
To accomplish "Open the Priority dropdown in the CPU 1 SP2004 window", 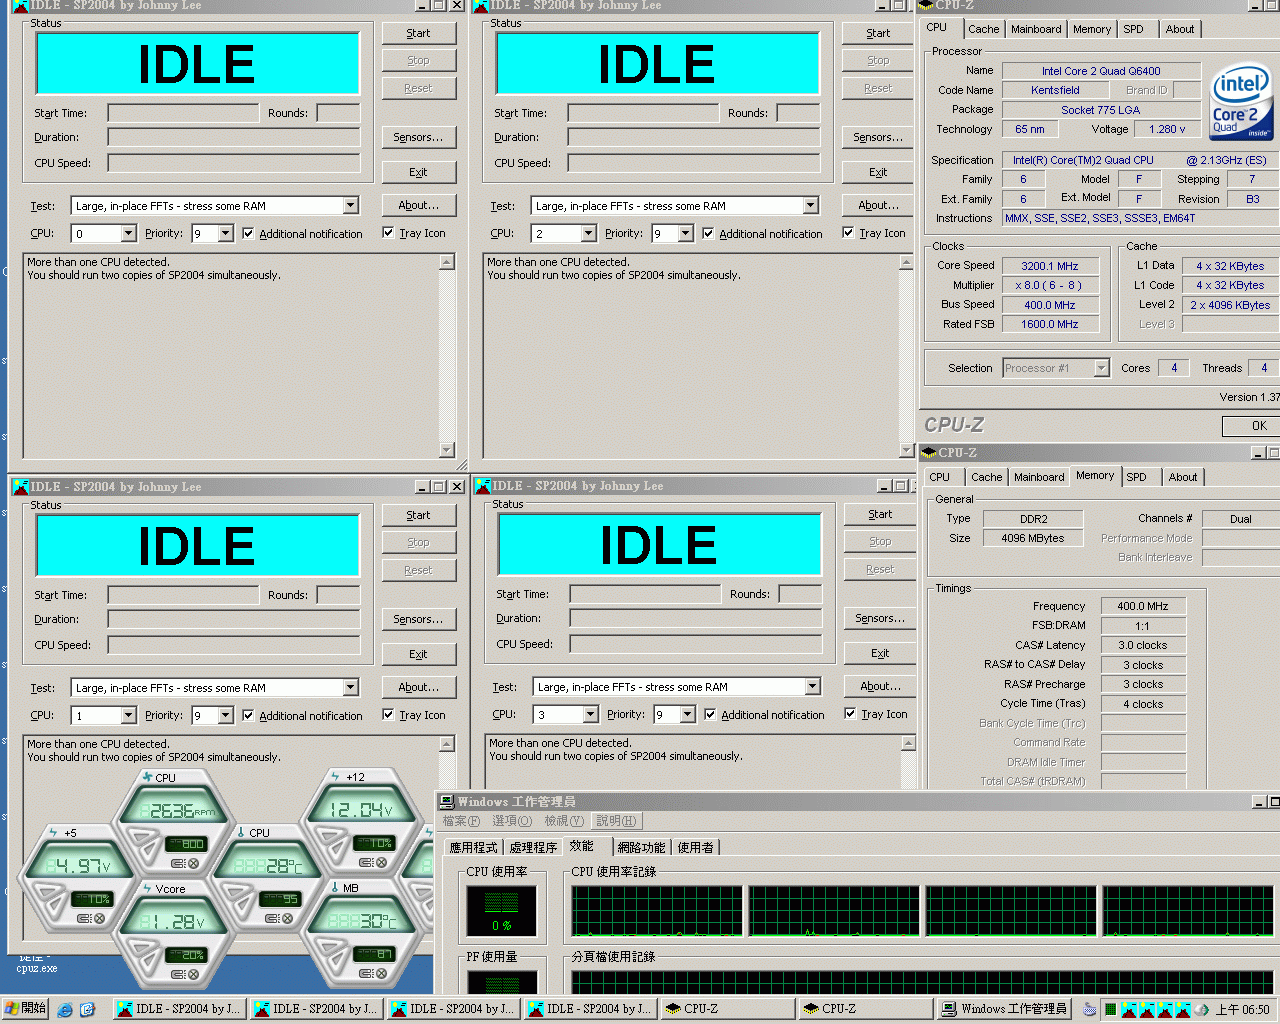I will point(225,715).
